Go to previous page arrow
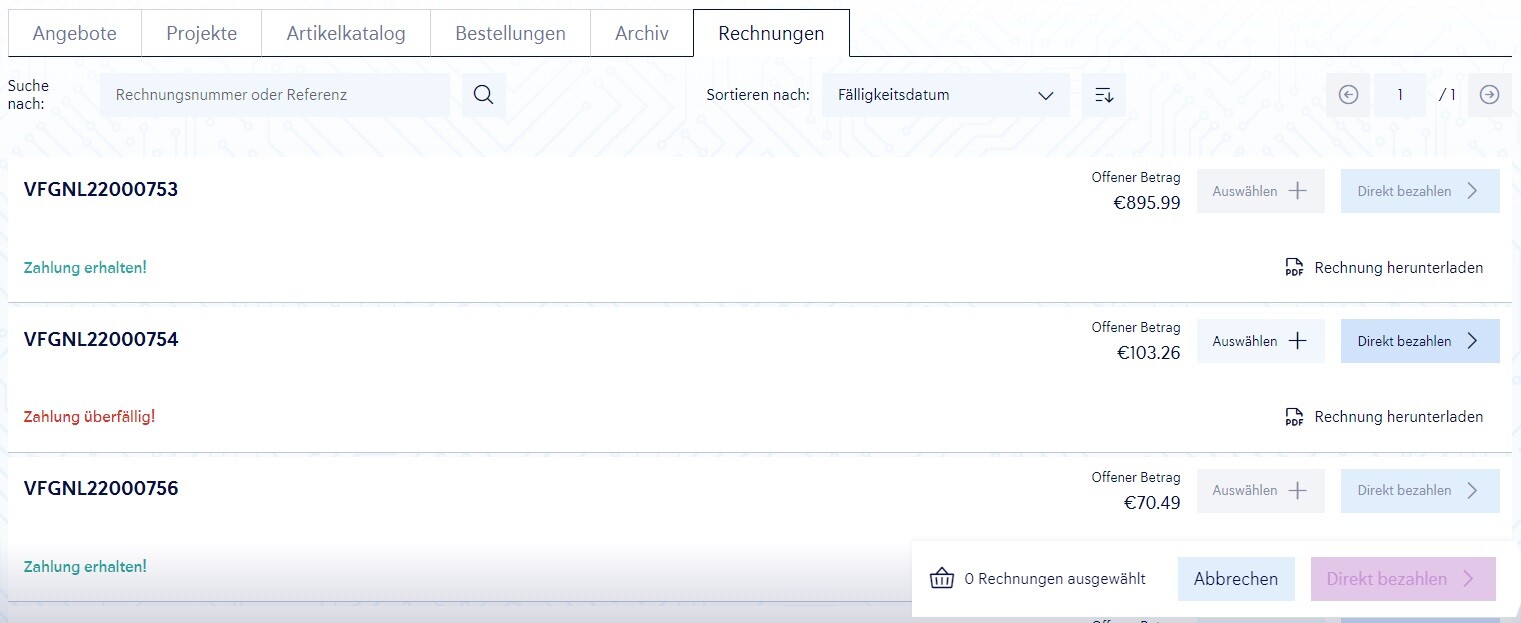The image size is (1521, 623). (x=1348, y=95)
